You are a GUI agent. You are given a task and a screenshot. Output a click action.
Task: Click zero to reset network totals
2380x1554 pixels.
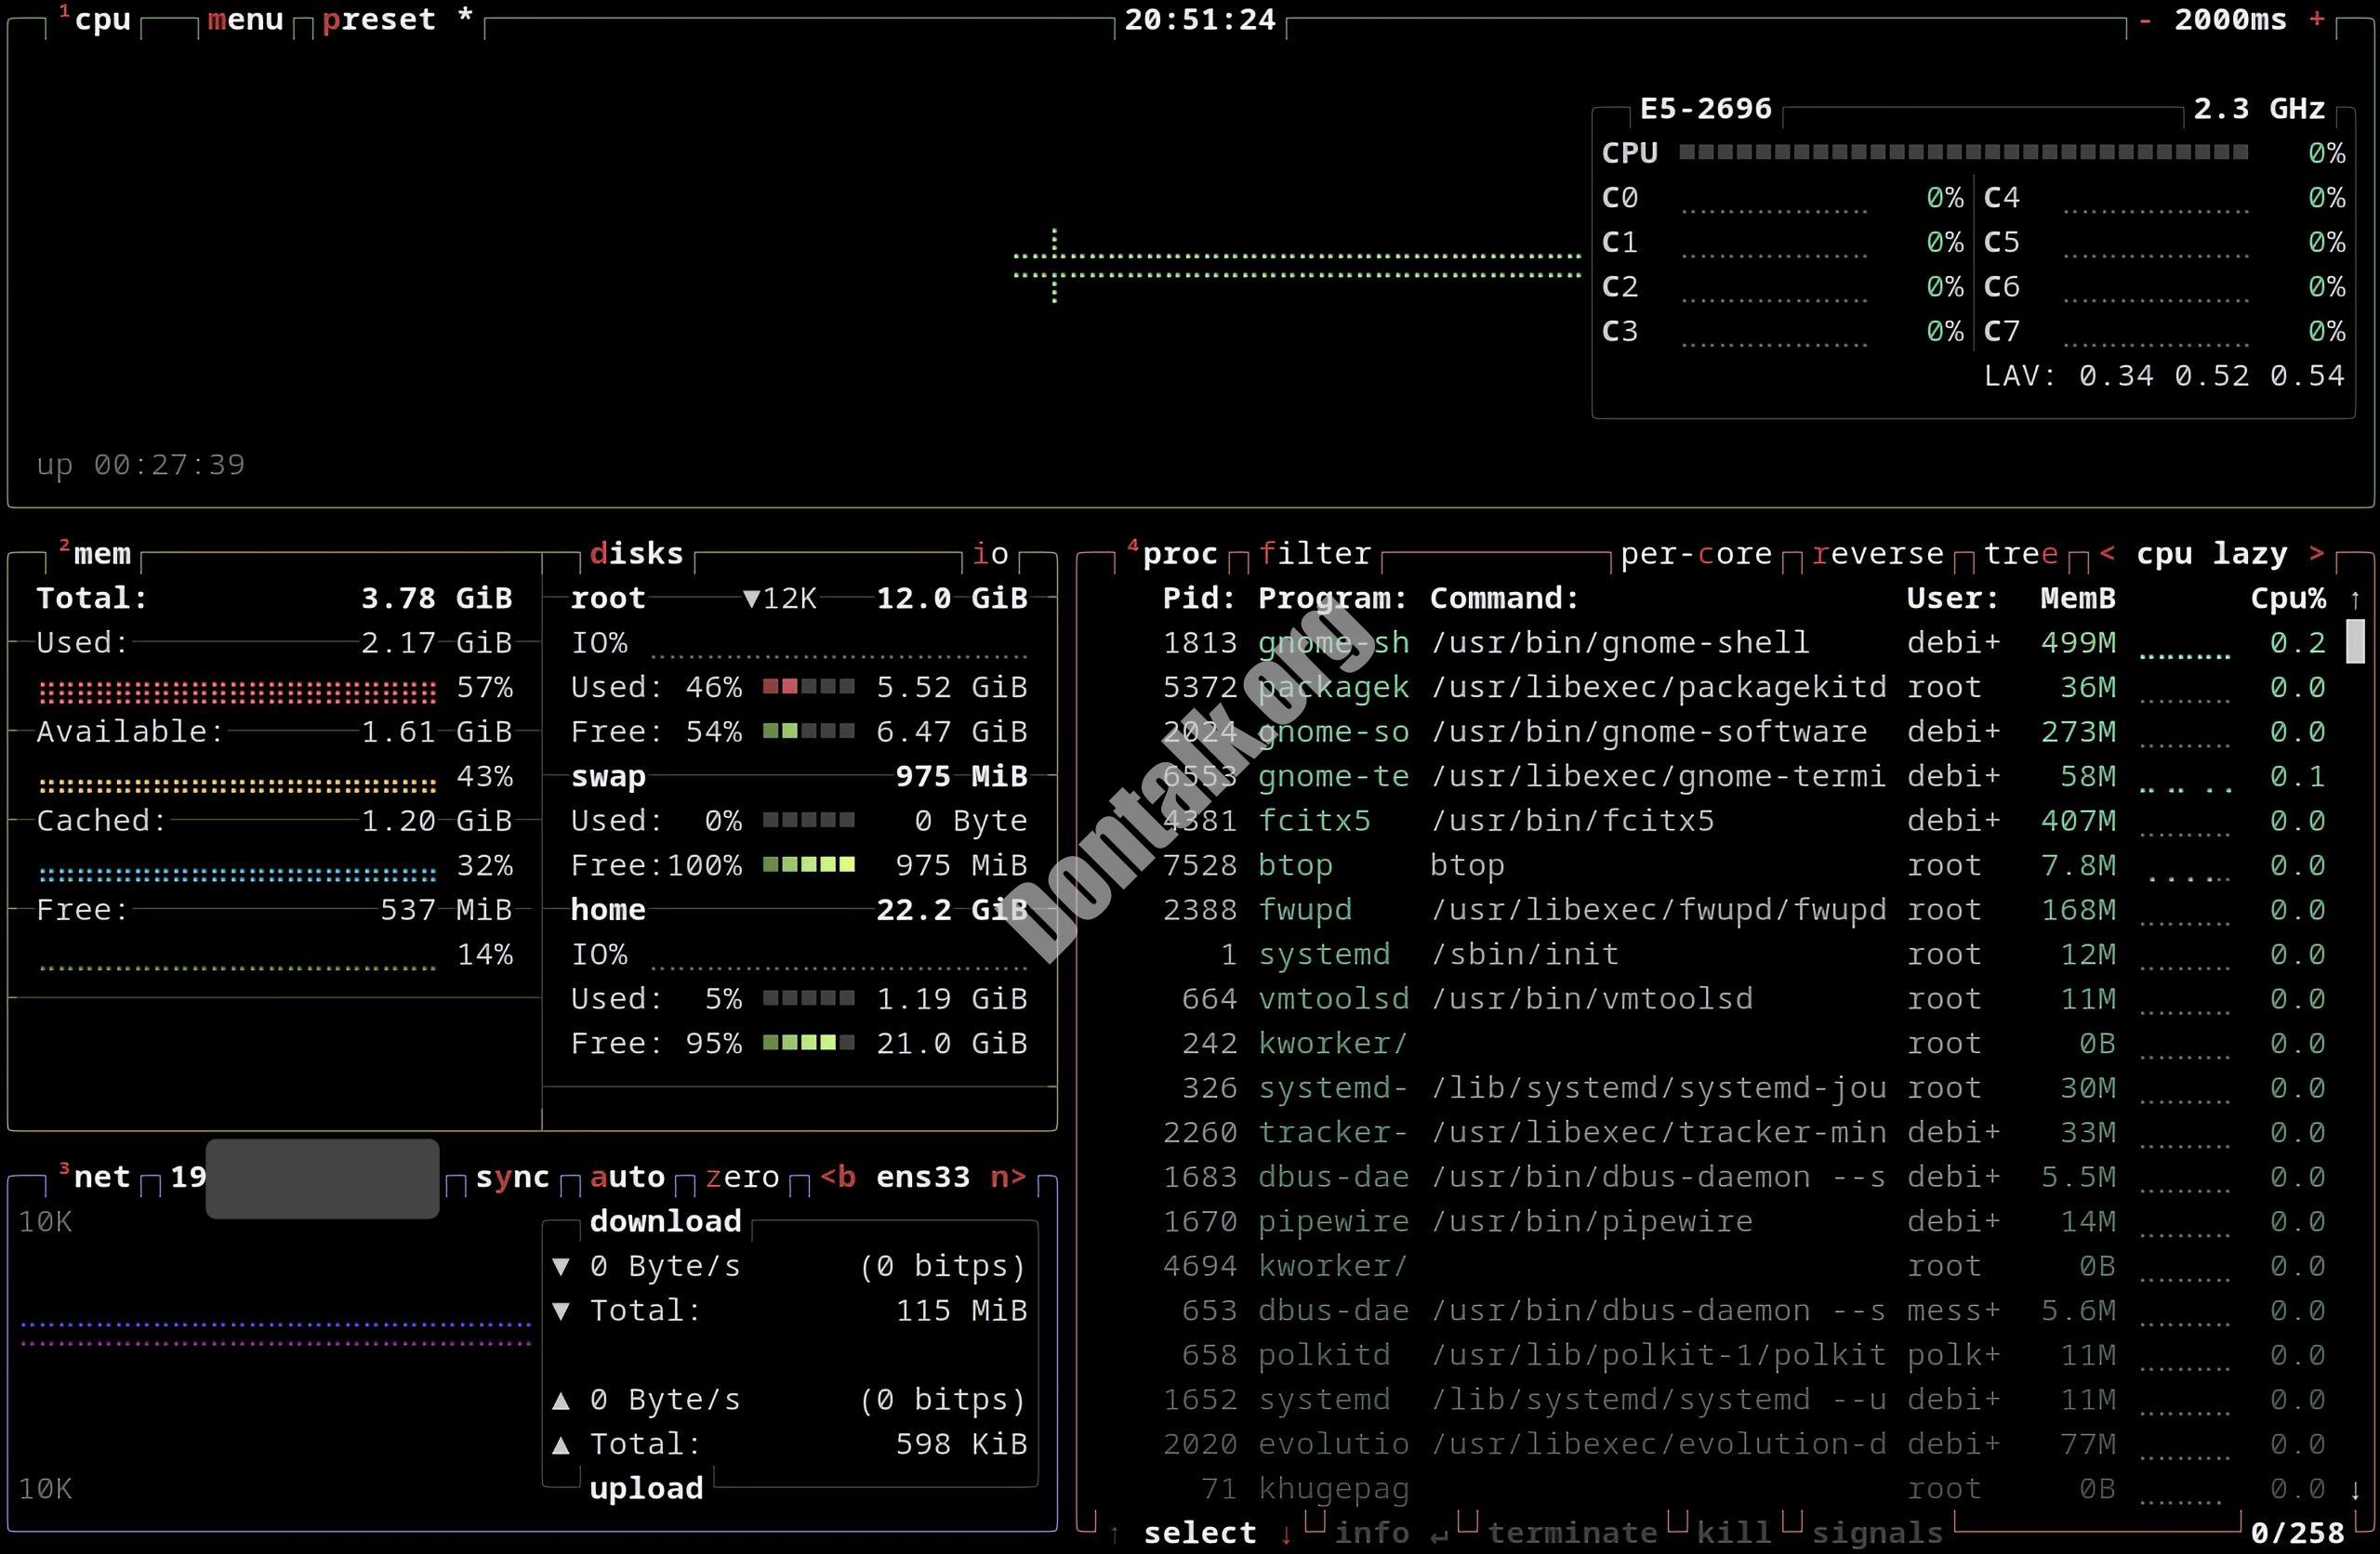pyautogui.click(x=742, y=1177)
